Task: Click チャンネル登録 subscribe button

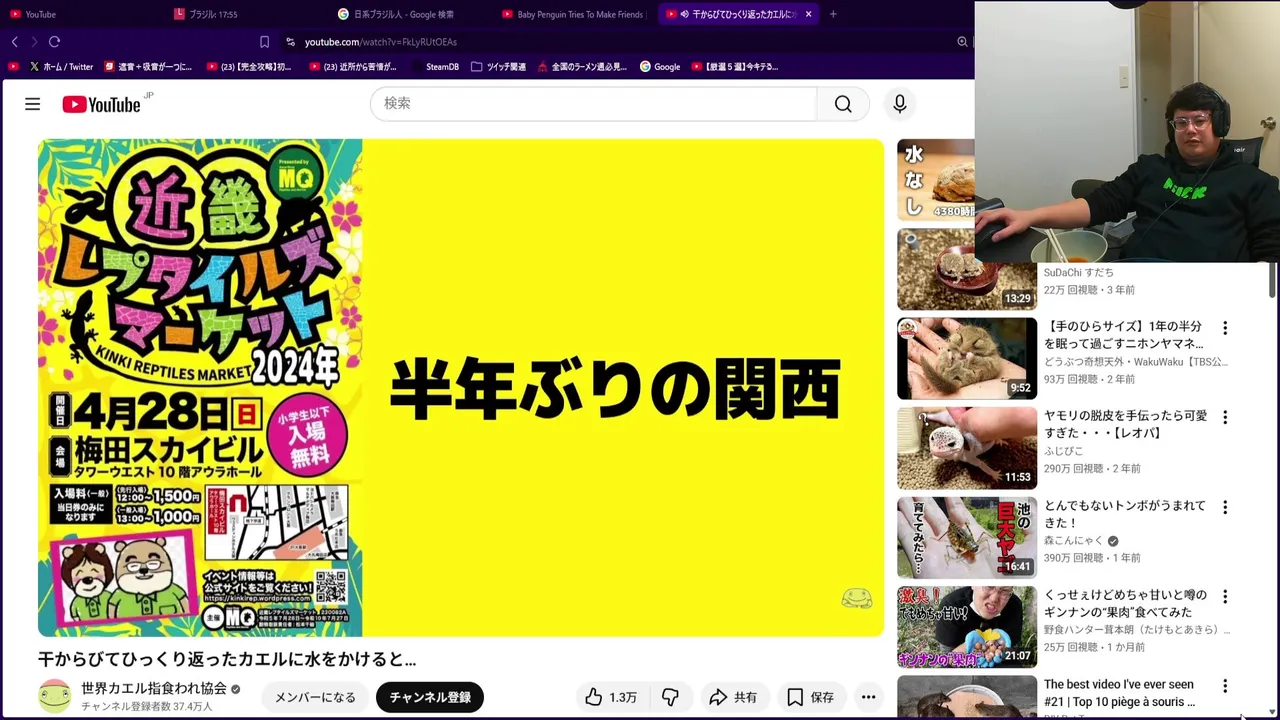Action: (x=430, y=697)
